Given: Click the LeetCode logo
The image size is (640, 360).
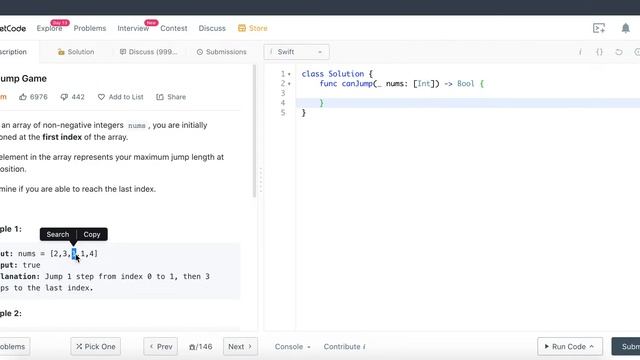Looking at the screenshot, I should coord(13,28).
